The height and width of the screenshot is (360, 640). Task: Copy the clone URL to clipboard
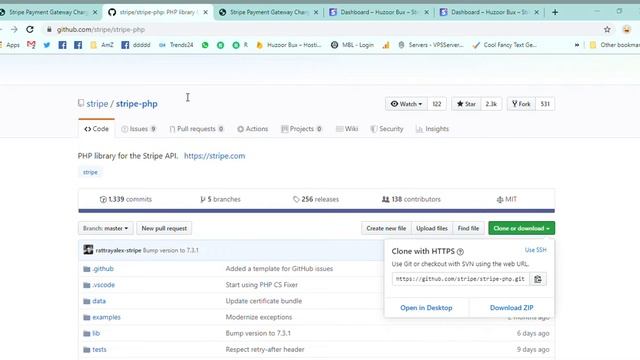[538, 279]
